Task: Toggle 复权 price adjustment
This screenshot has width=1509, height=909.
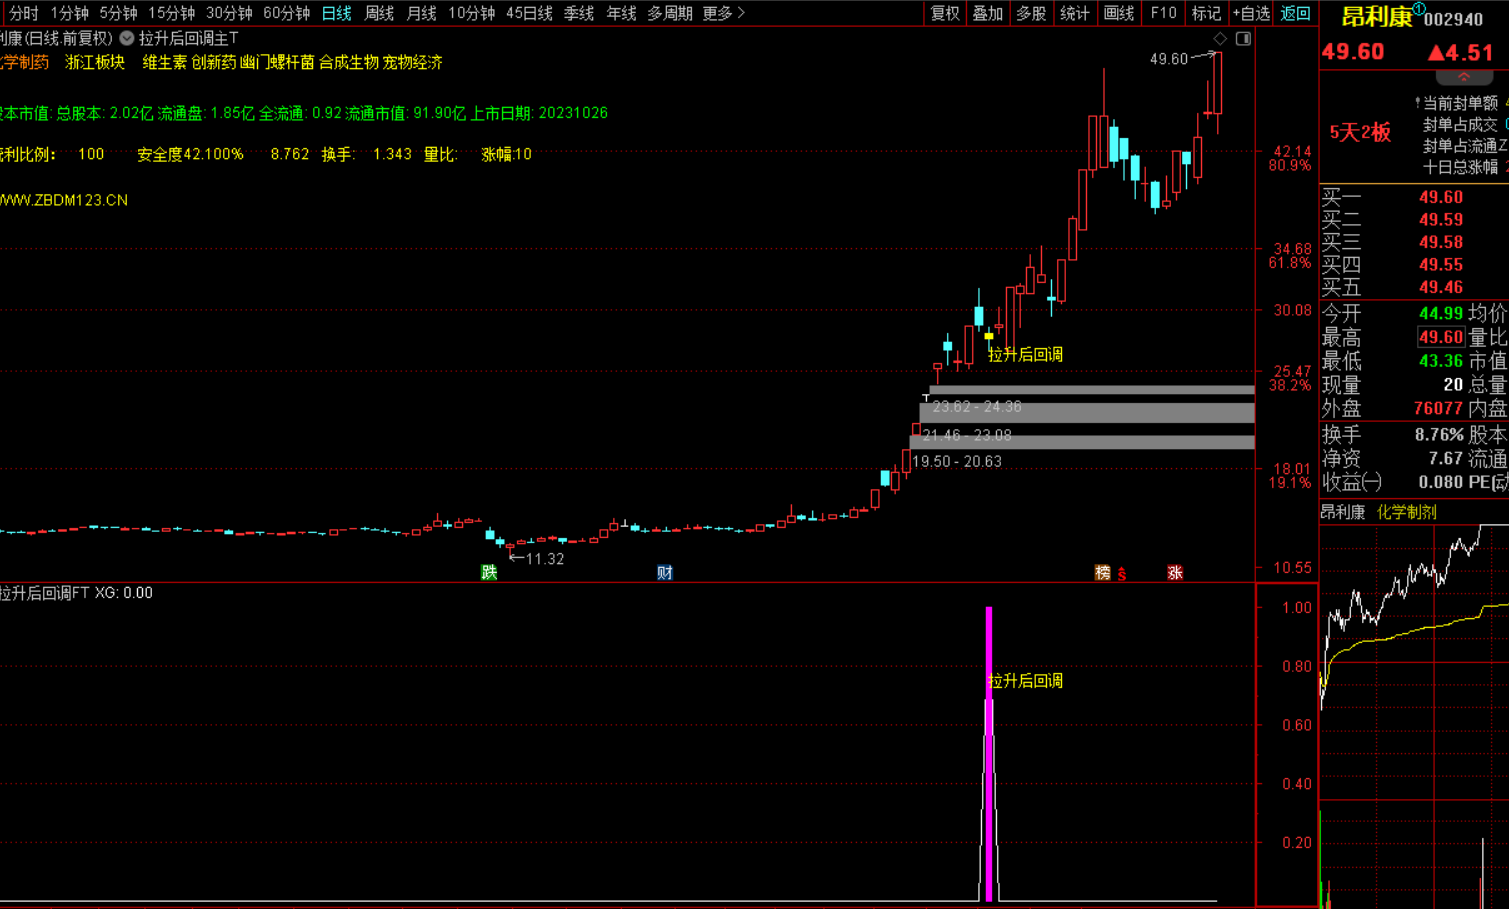Action: tap(945, 13)
